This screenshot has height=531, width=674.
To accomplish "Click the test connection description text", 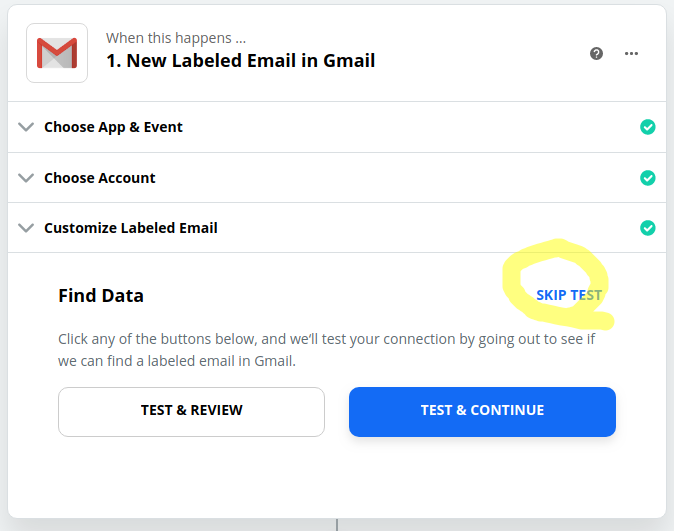I will pos(327,350).
